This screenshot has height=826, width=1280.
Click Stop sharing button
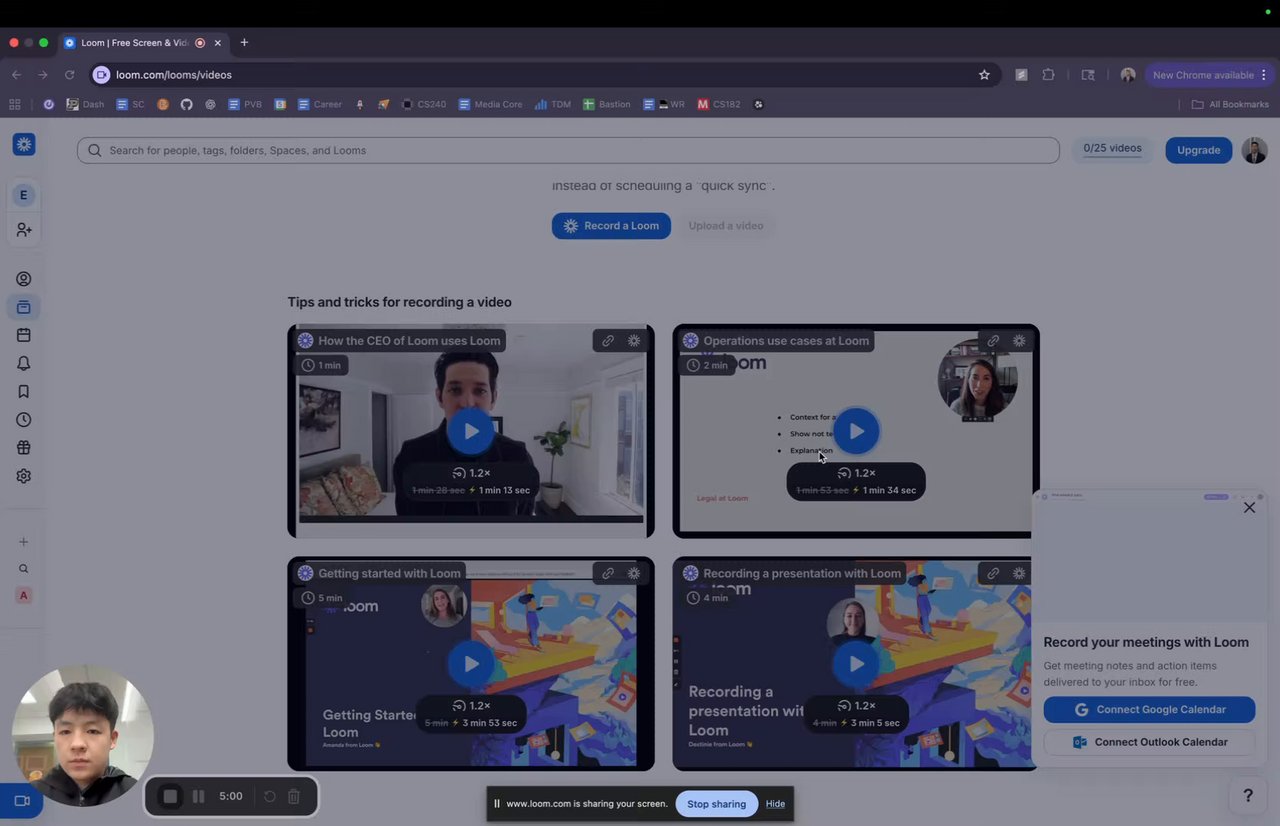click(716, 804)
